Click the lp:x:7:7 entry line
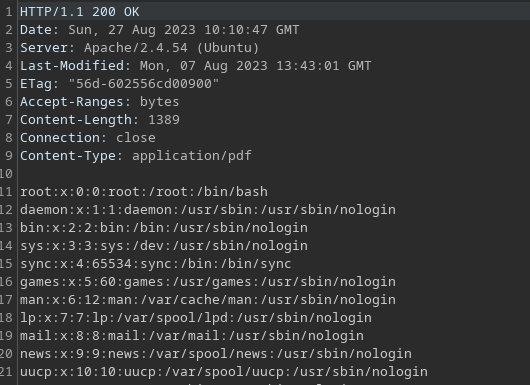This screenshot has width=530, height=385. (196, 318)
